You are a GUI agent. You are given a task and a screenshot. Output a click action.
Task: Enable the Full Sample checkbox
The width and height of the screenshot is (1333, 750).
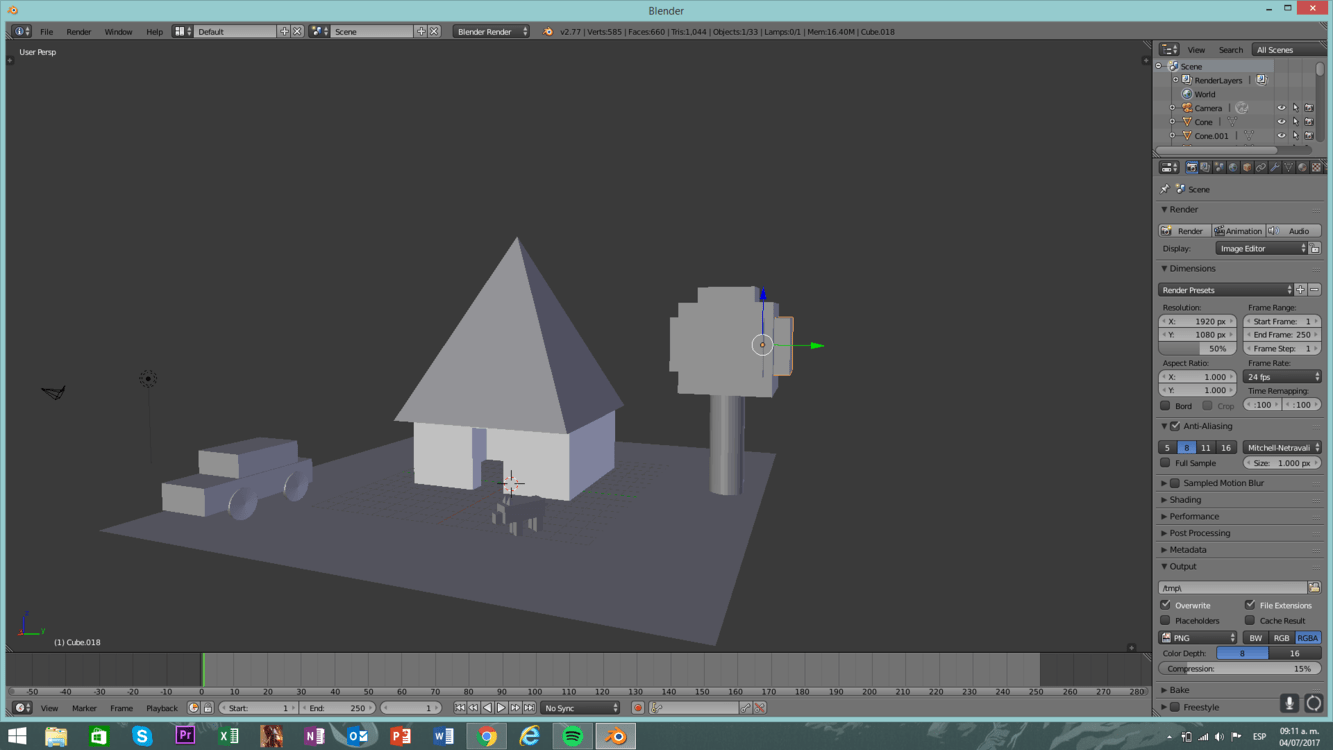[1166, 463]
